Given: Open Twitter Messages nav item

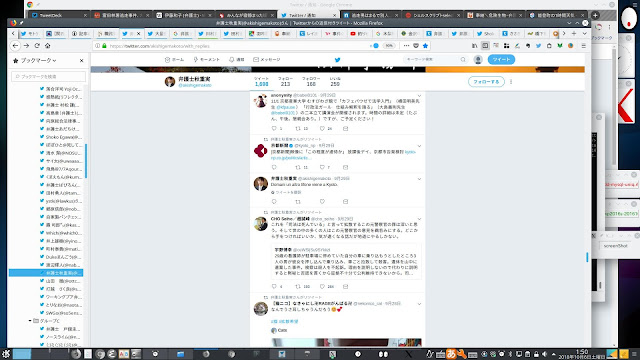Looking at the screenshot, I should pyautogui.click(x=267, y=60).
